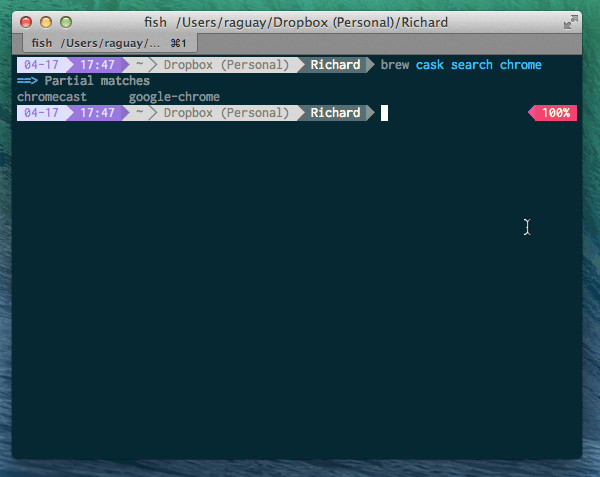The image size is (600, 477).
Task: Click the 'Partial matches' output line
Action: pos(97,81)
